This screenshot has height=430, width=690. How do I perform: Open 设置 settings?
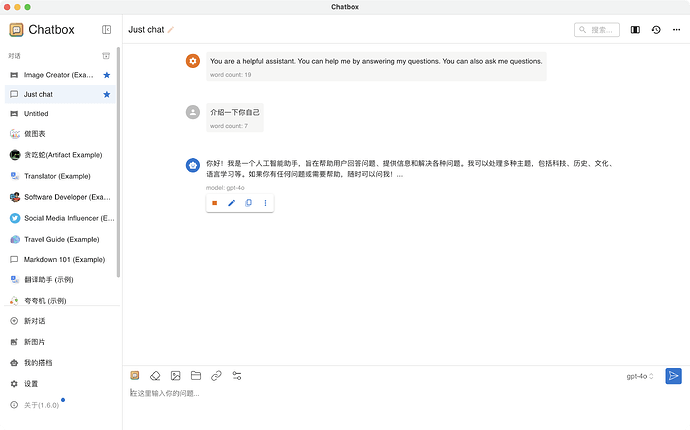tap(60, 384)
